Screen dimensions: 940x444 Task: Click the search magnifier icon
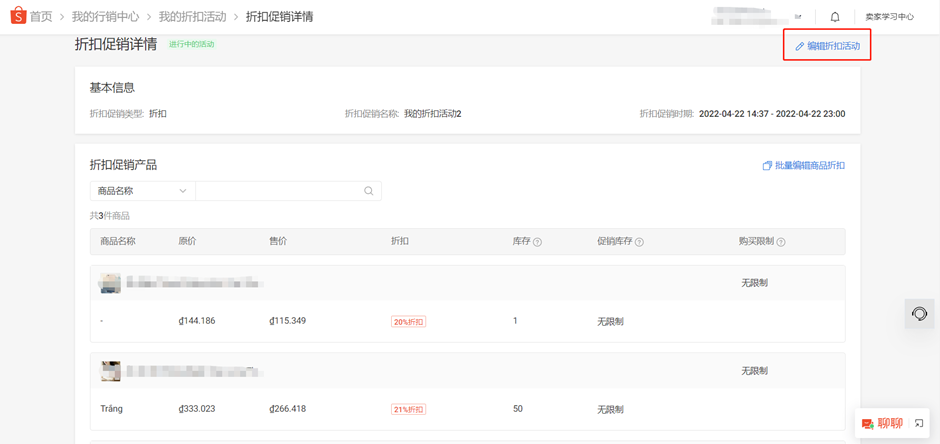(369, 191)
